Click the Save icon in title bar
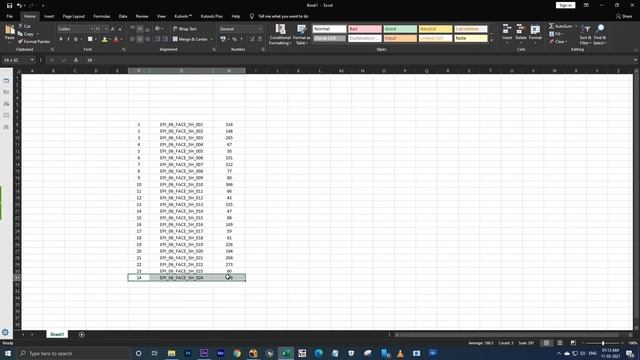This screenshot has height=360, width=640. click(x=9, y=5)
